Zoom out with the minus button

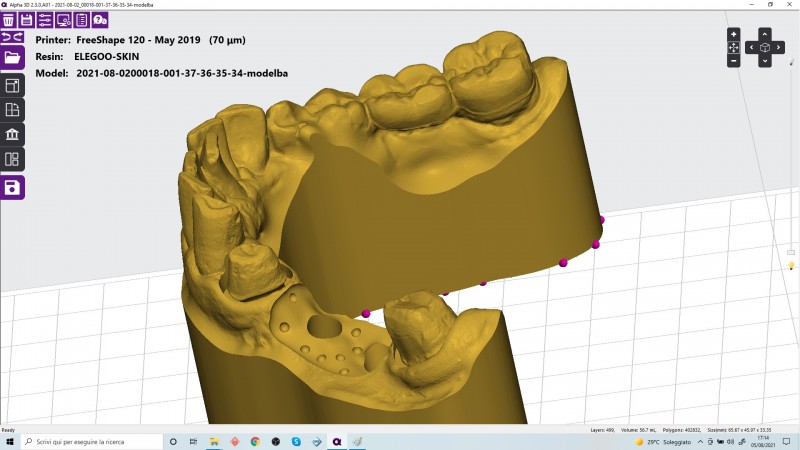click(x=733, y=61)
